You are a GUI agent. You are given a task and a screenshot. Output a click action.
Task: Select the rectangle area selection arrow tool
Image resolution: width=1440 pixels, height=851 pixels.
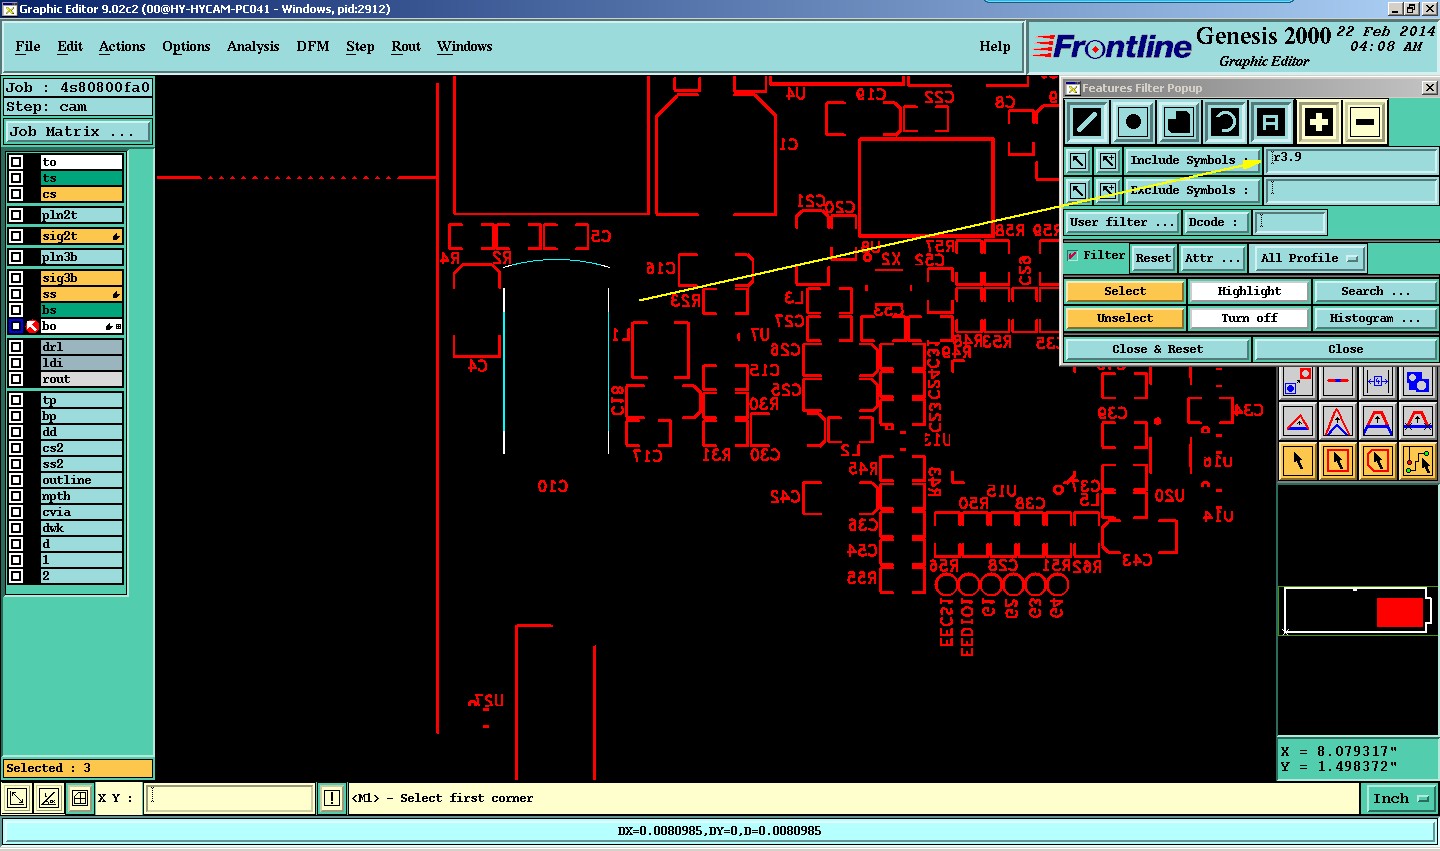1338,461
